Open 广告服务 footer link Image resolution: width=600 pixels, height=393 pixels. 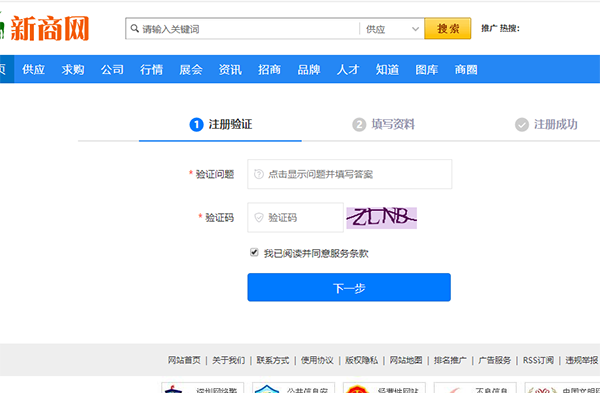[495, 360]
